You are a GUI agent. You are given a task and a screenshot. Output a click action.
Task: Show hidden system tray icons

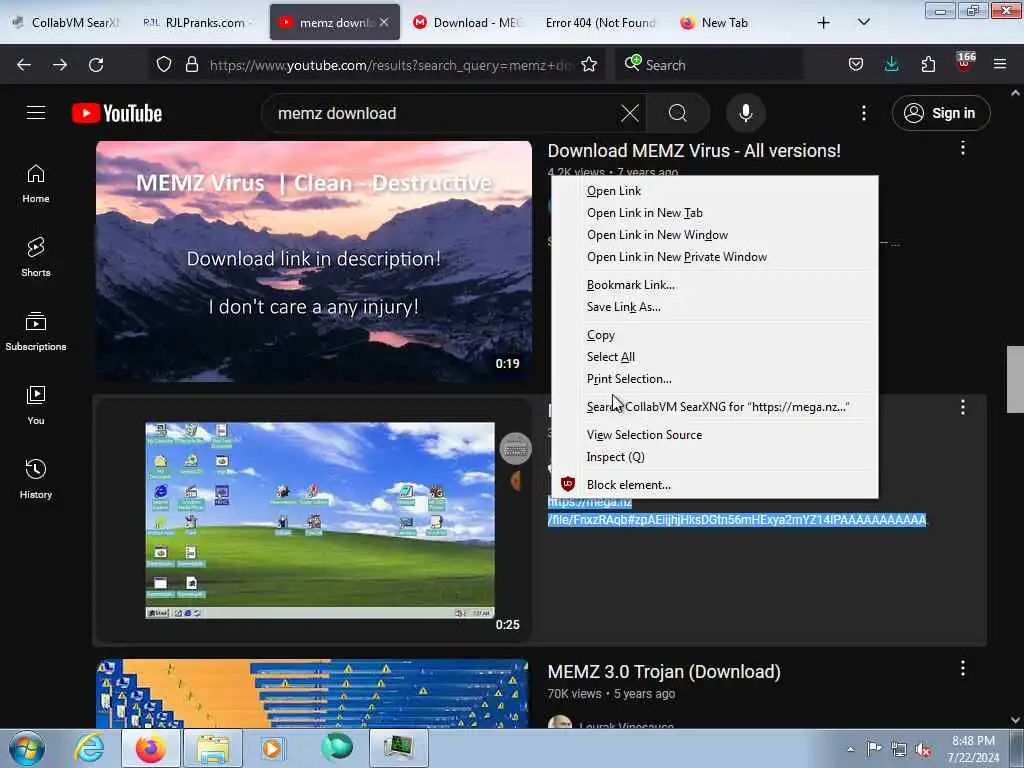click(x=850, y=748)
